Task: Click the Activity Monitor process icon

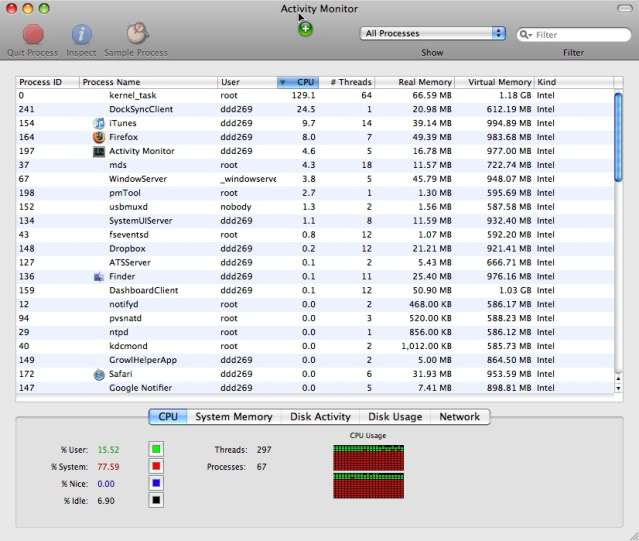Action: 99,151
